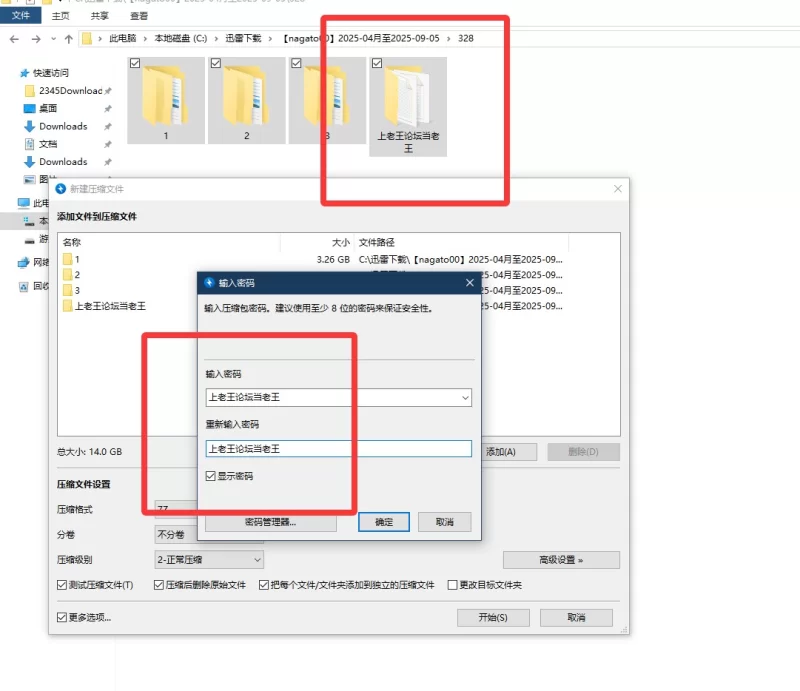Image resolution: width=800 pixels, height=691 pixels.
Task: Click the 网络 icon in sidebar
Action: tap(23, 263)
